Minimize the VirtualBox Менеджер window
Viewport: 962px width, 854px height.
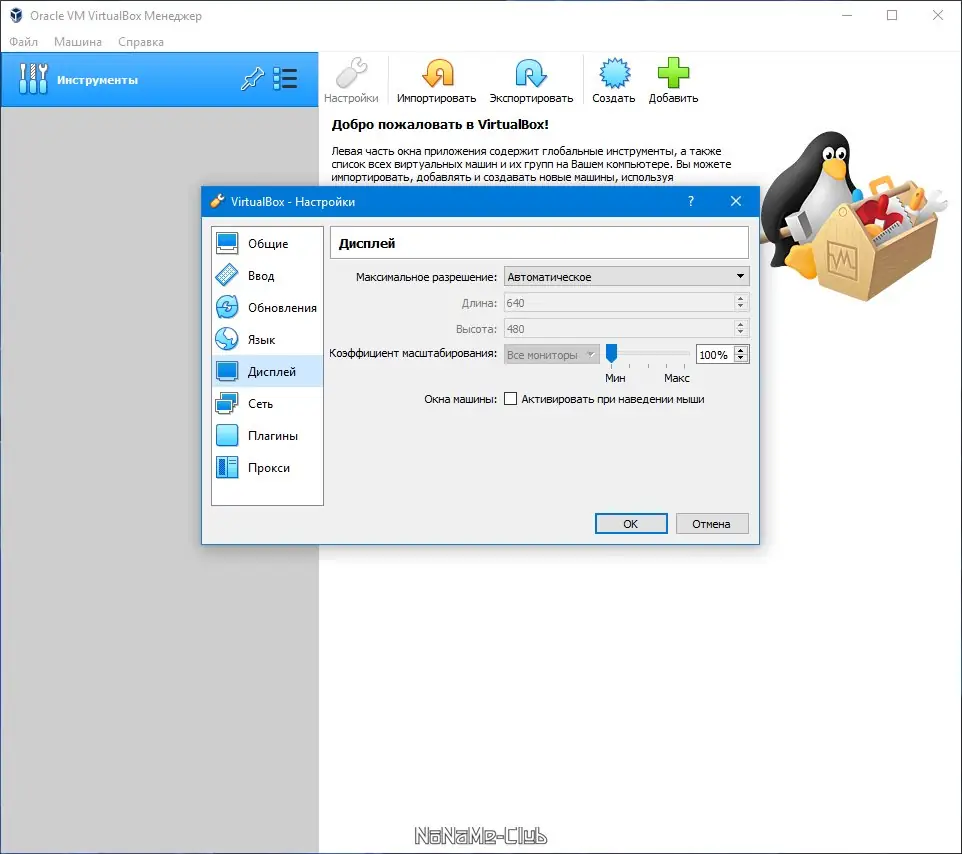[847, 15]
